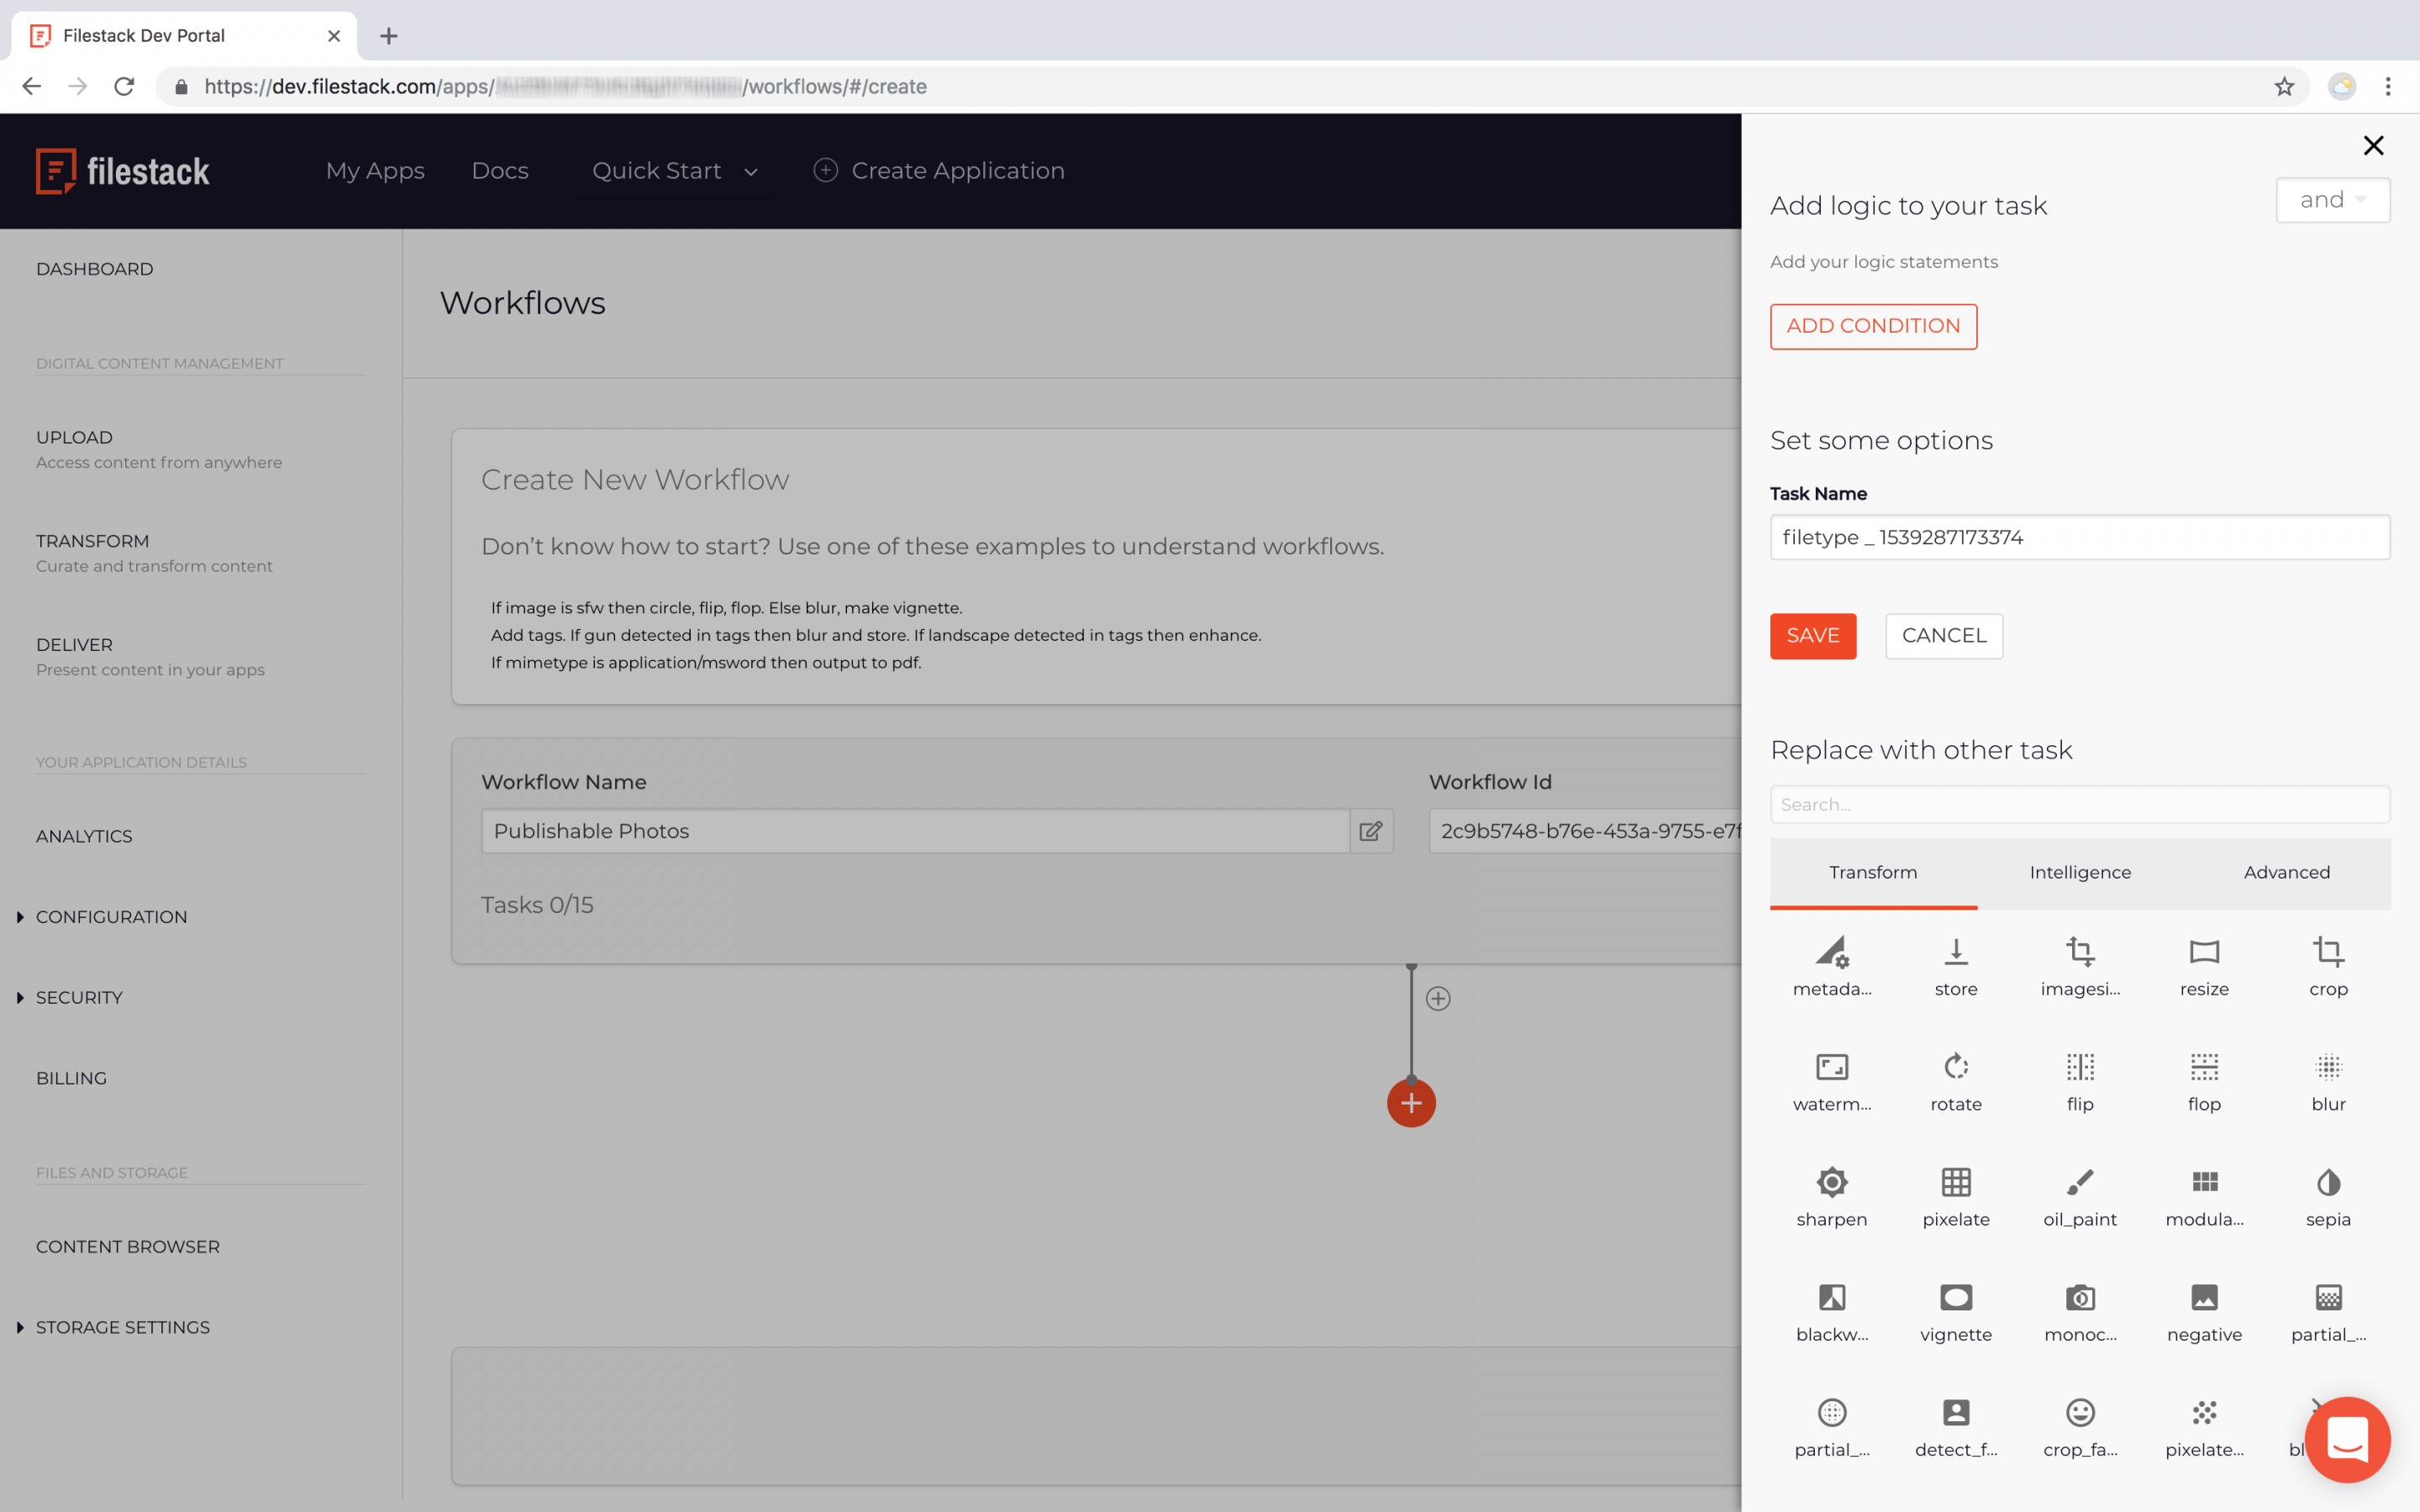
Task: Pick the negative image icon
Action: coord(2203,1298)
